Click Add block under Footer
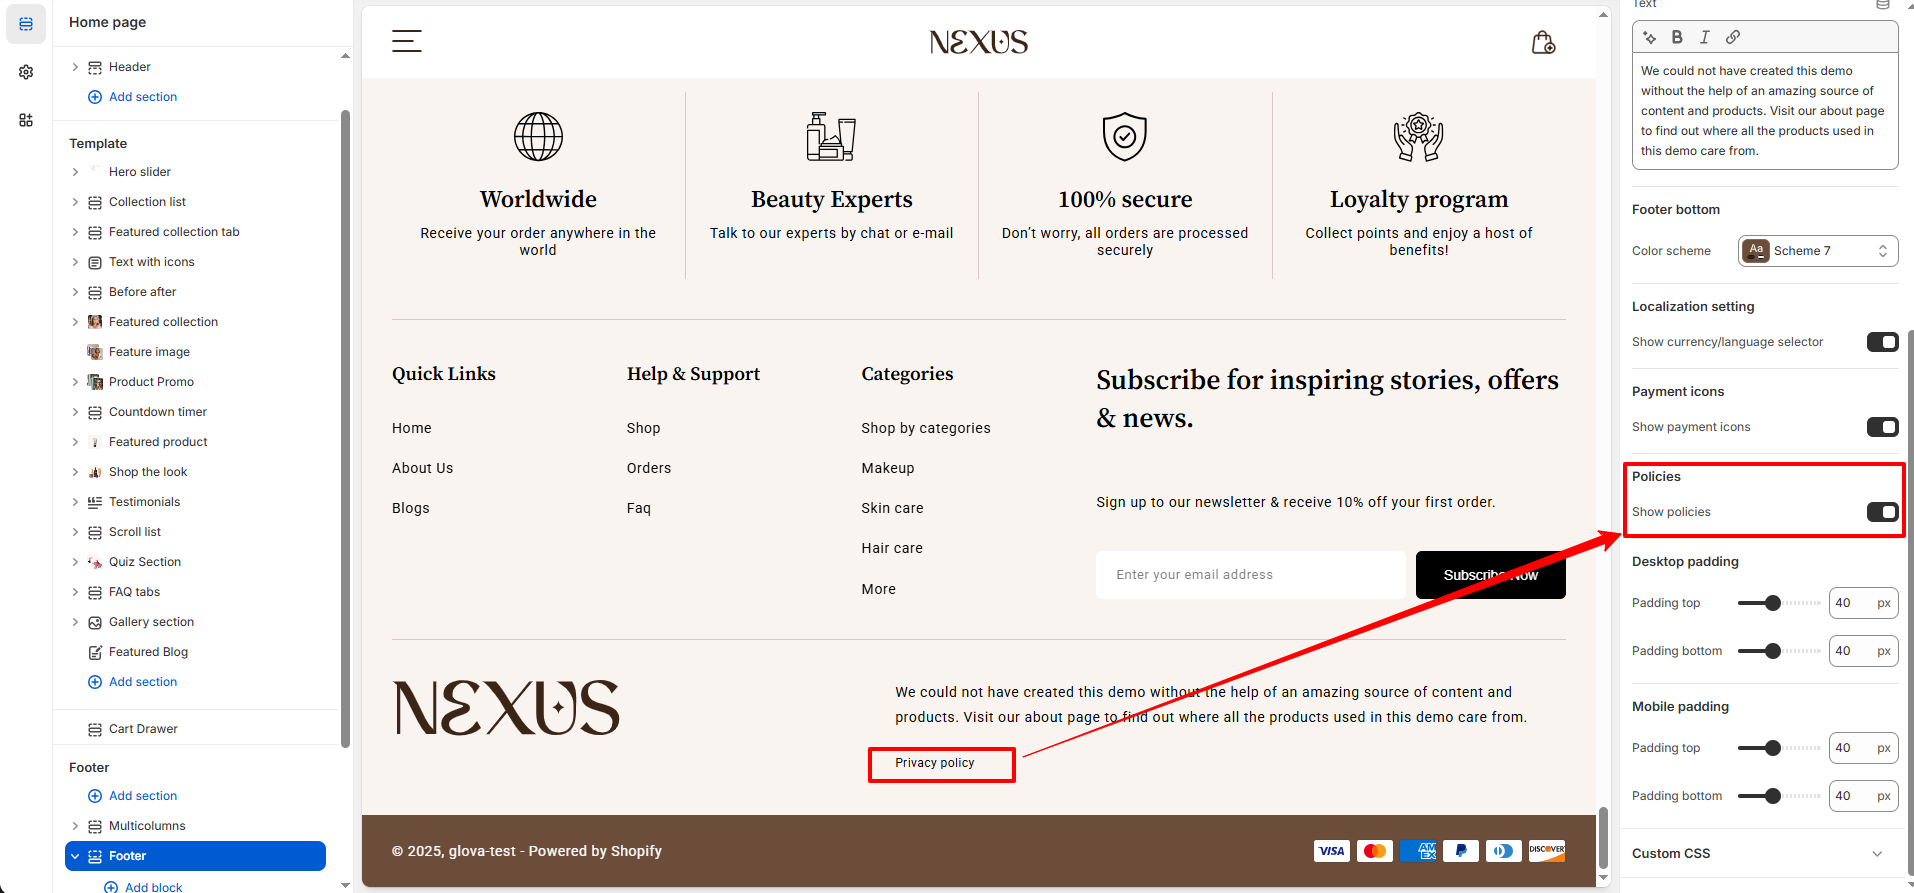Viewport: 1914px width, 893px height. (x=153, y=887)
